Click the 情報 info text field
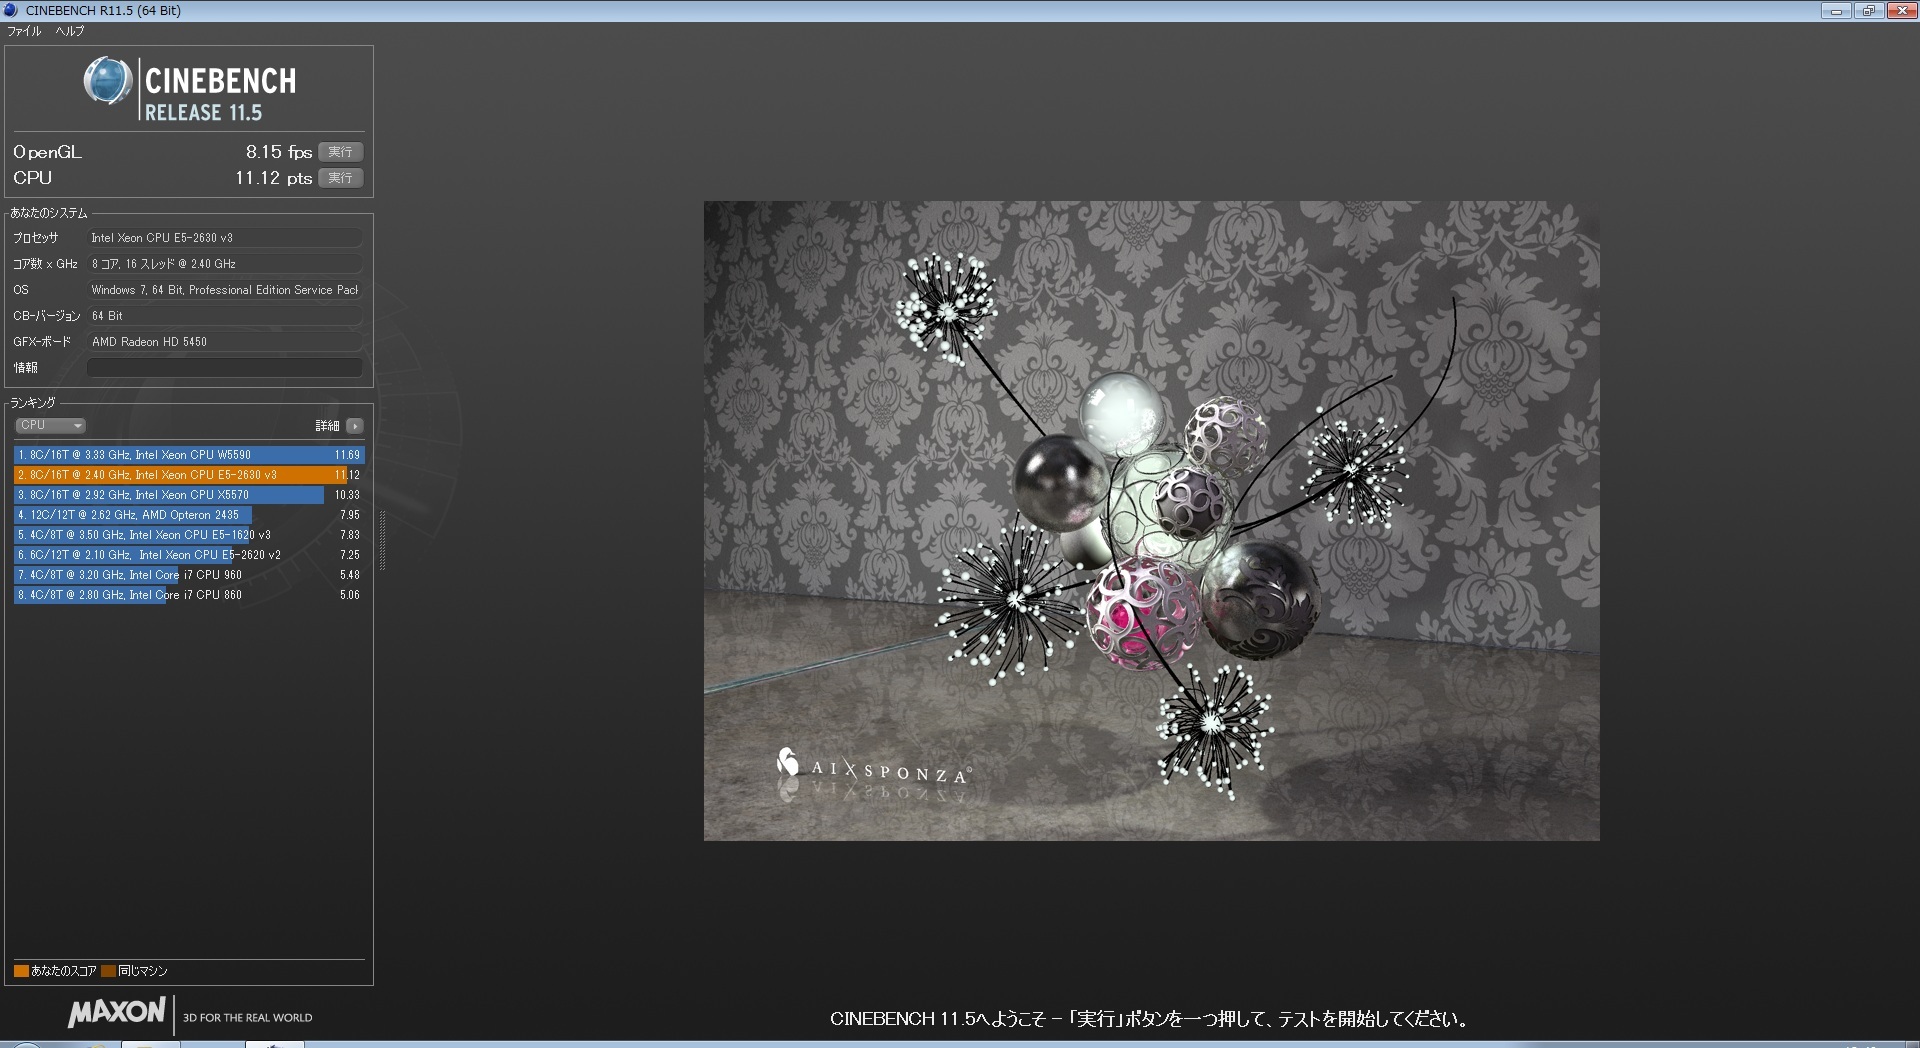 pos(224,368)
